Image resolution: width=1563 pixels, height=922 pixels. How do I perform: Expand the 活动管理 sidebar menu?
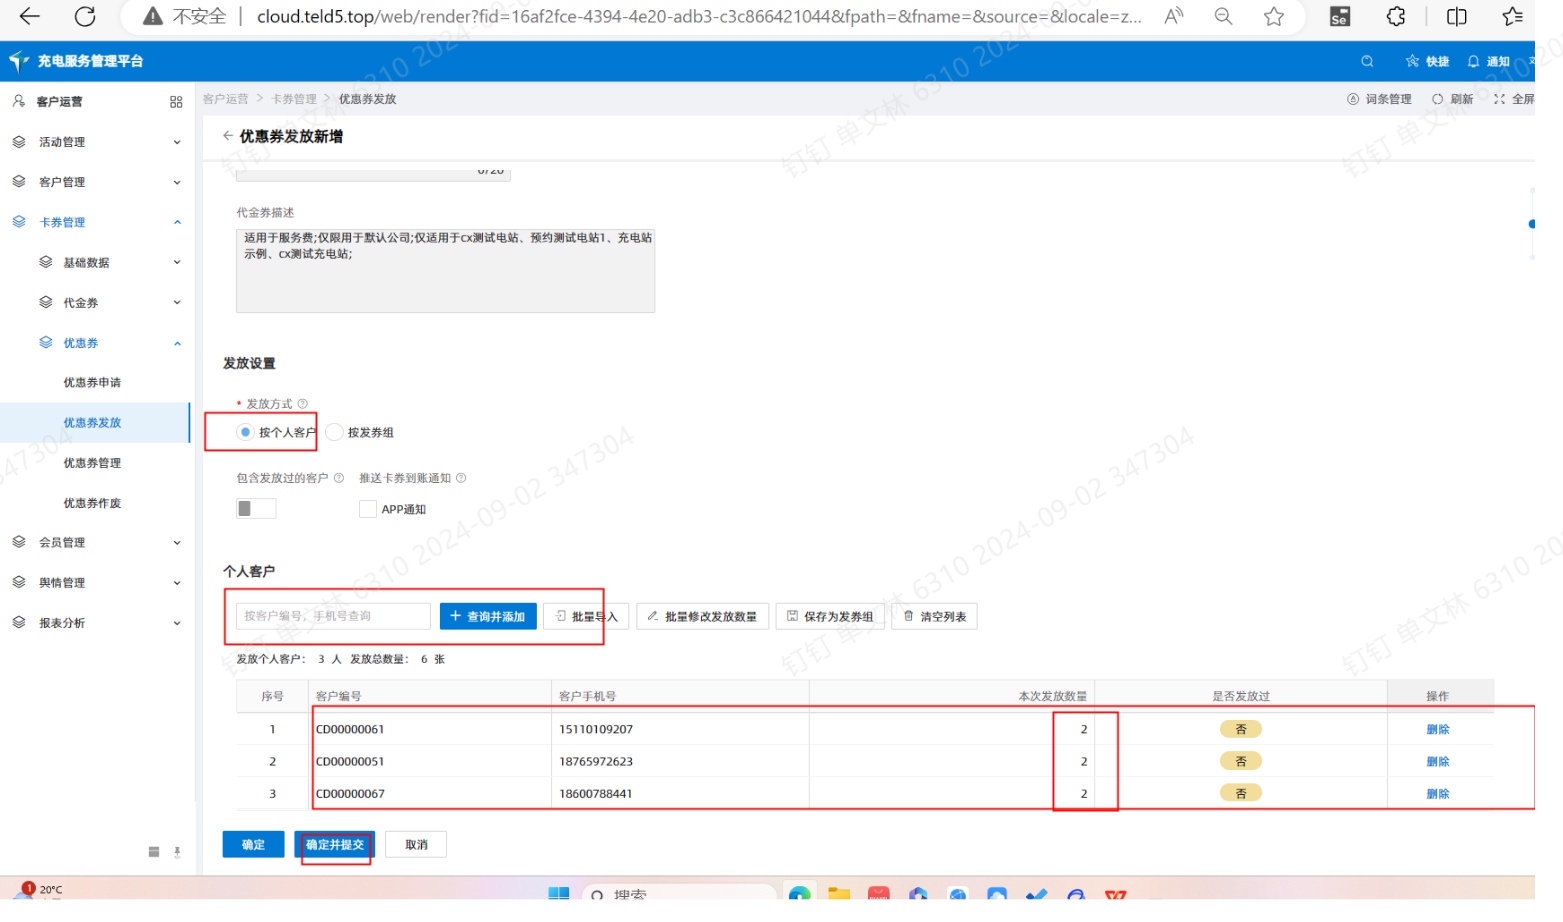pyautogui.click(x=95, y=142)
